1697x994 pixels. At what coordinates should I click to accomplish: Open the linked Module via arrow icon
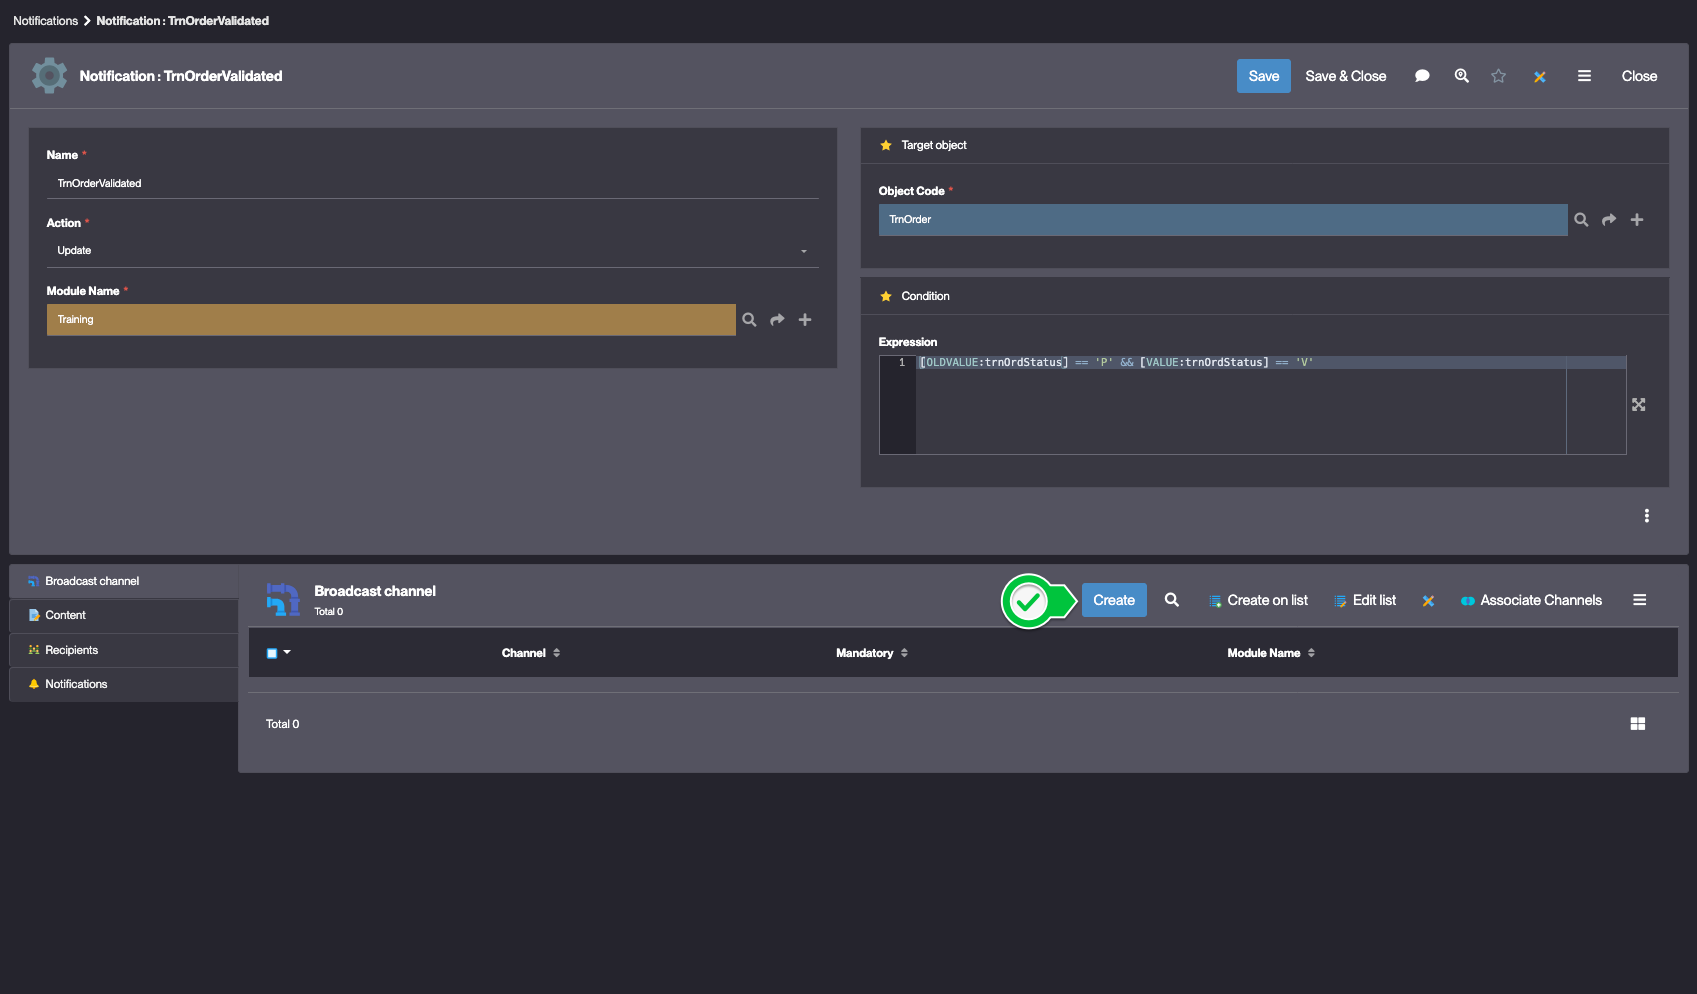click(777, 320)
